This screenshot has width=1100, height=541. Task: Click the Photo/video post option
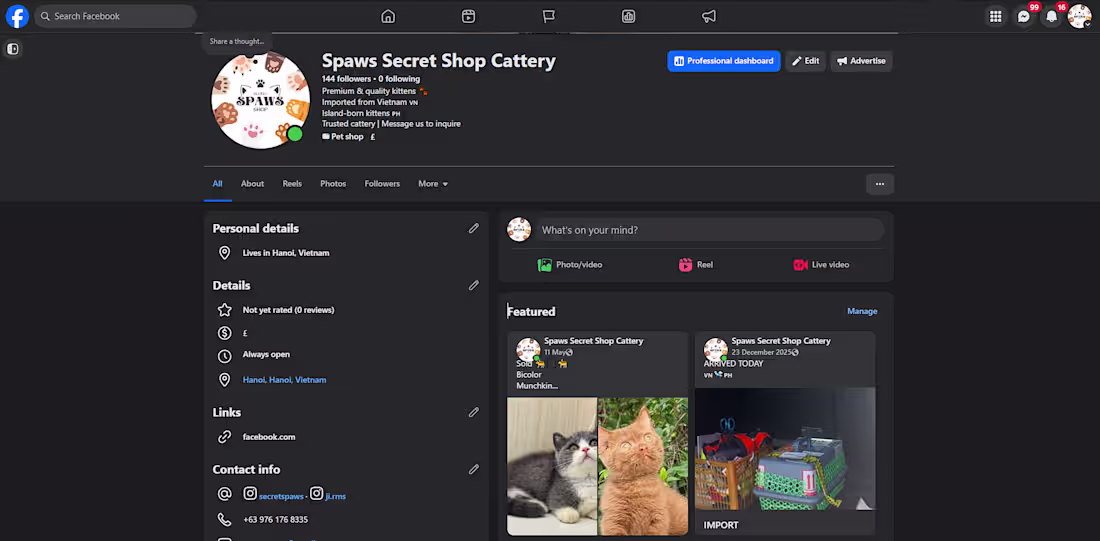(570, 265)
